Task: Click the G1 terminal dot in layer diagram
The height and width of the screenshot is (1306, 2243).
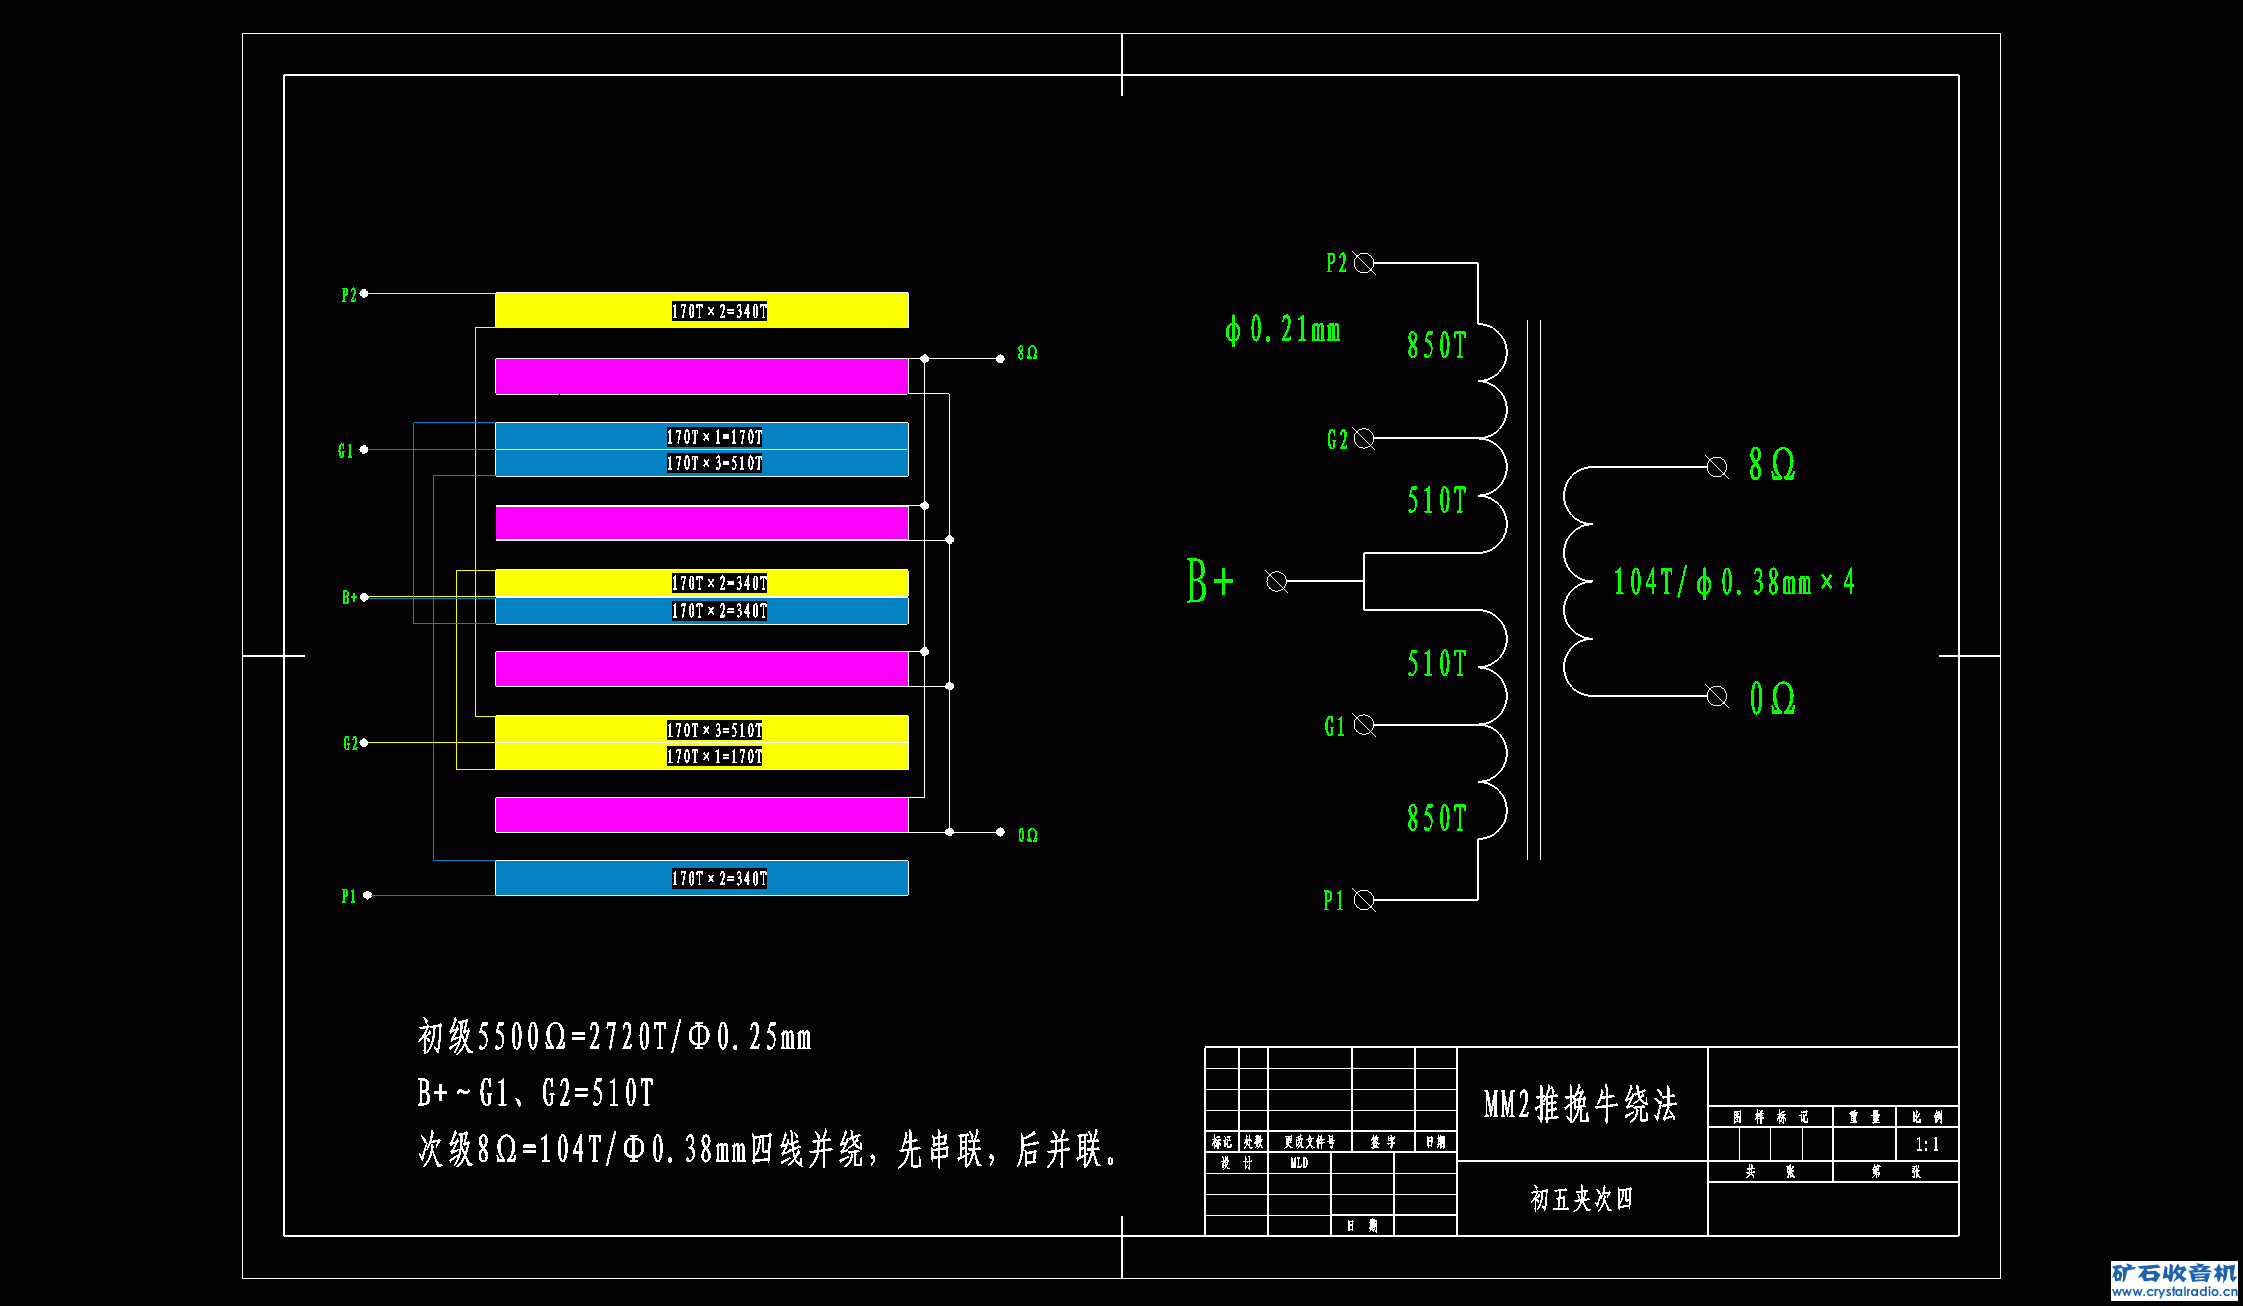Action: [x=364, y=449]
